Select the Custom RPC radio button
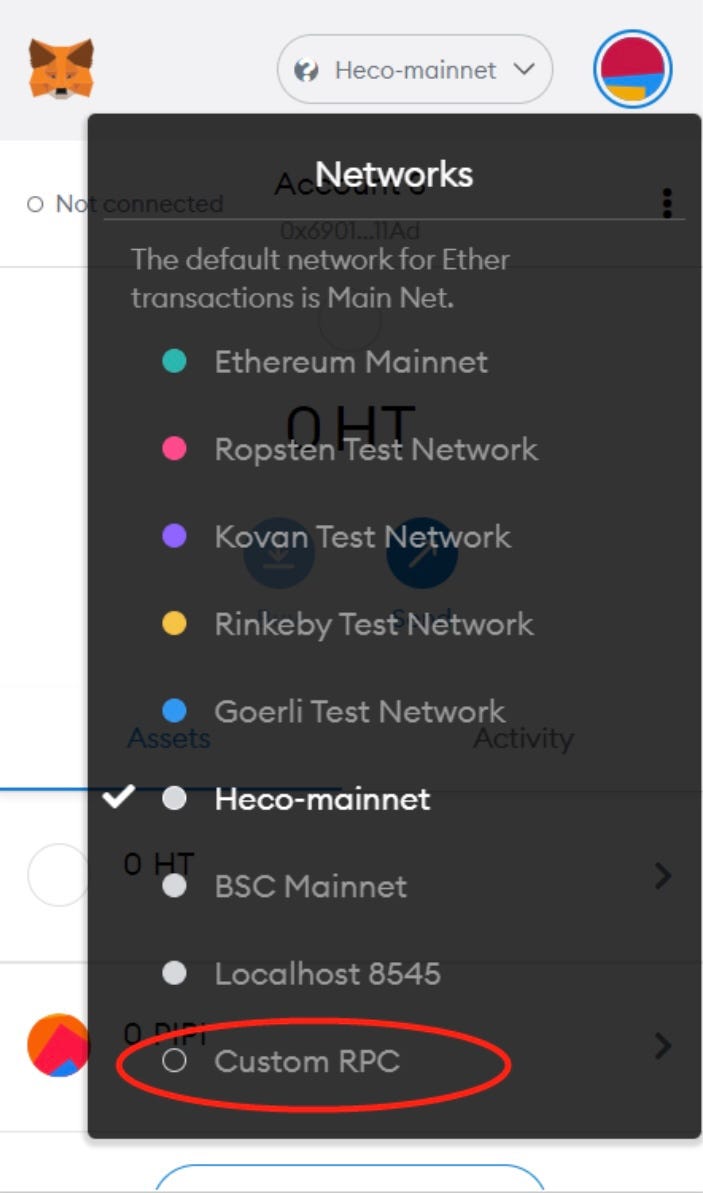The image size is (703, 1193). click(177, 1062)
